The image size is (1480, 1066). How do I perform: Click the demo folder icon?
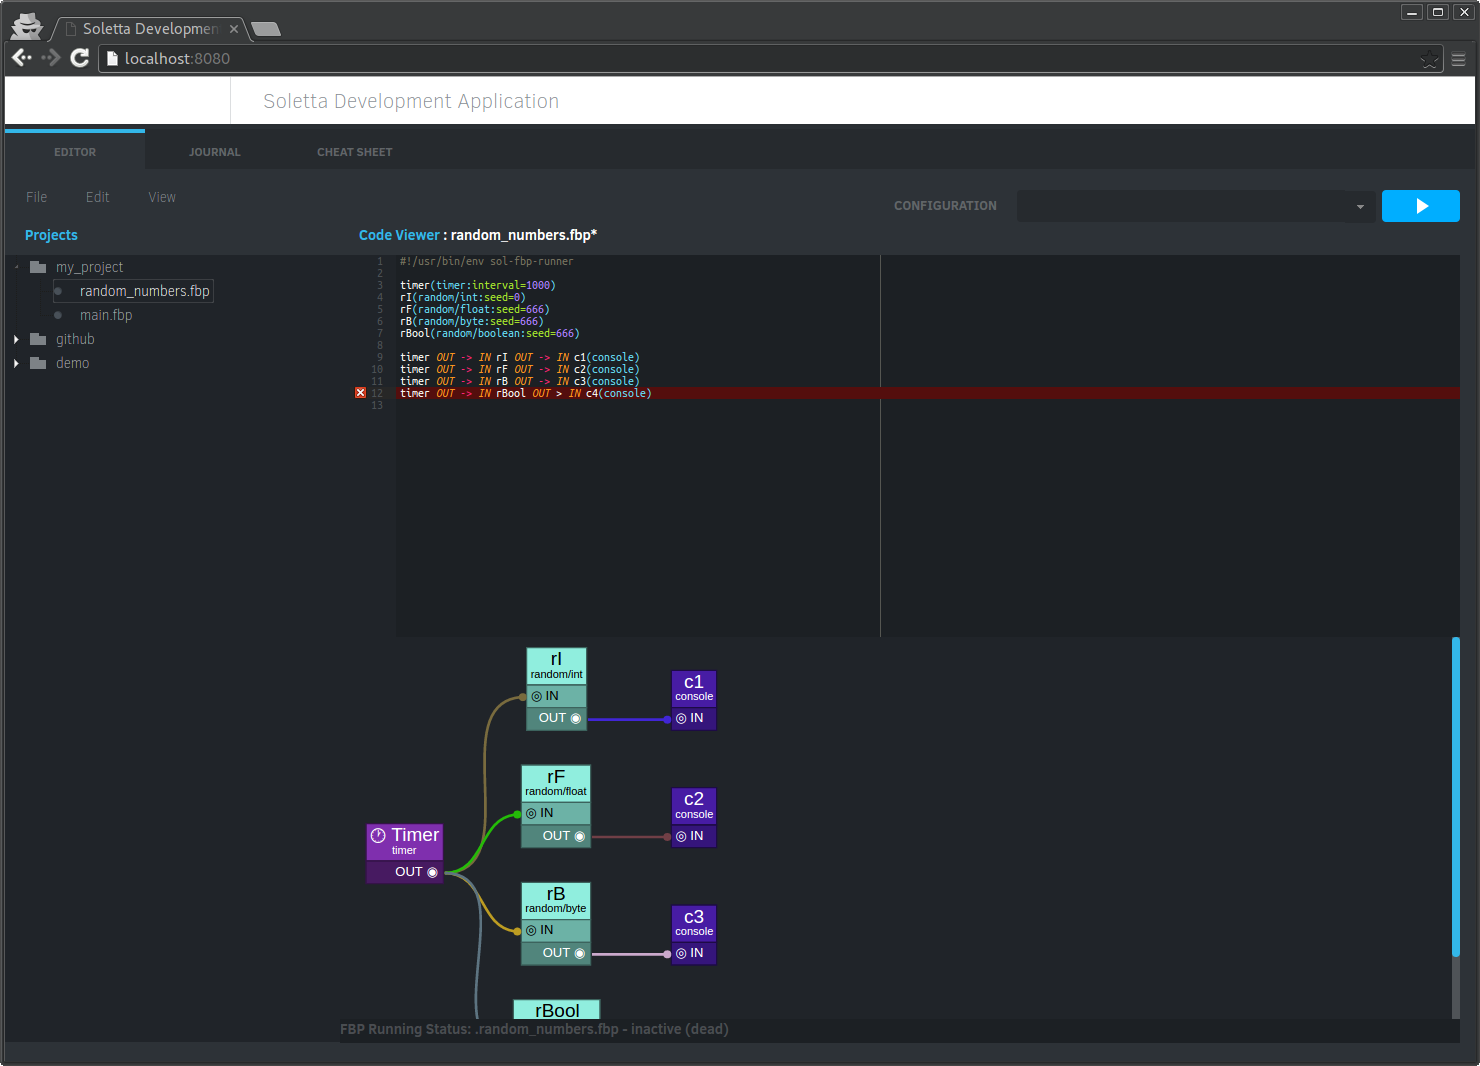pos(38,363)
